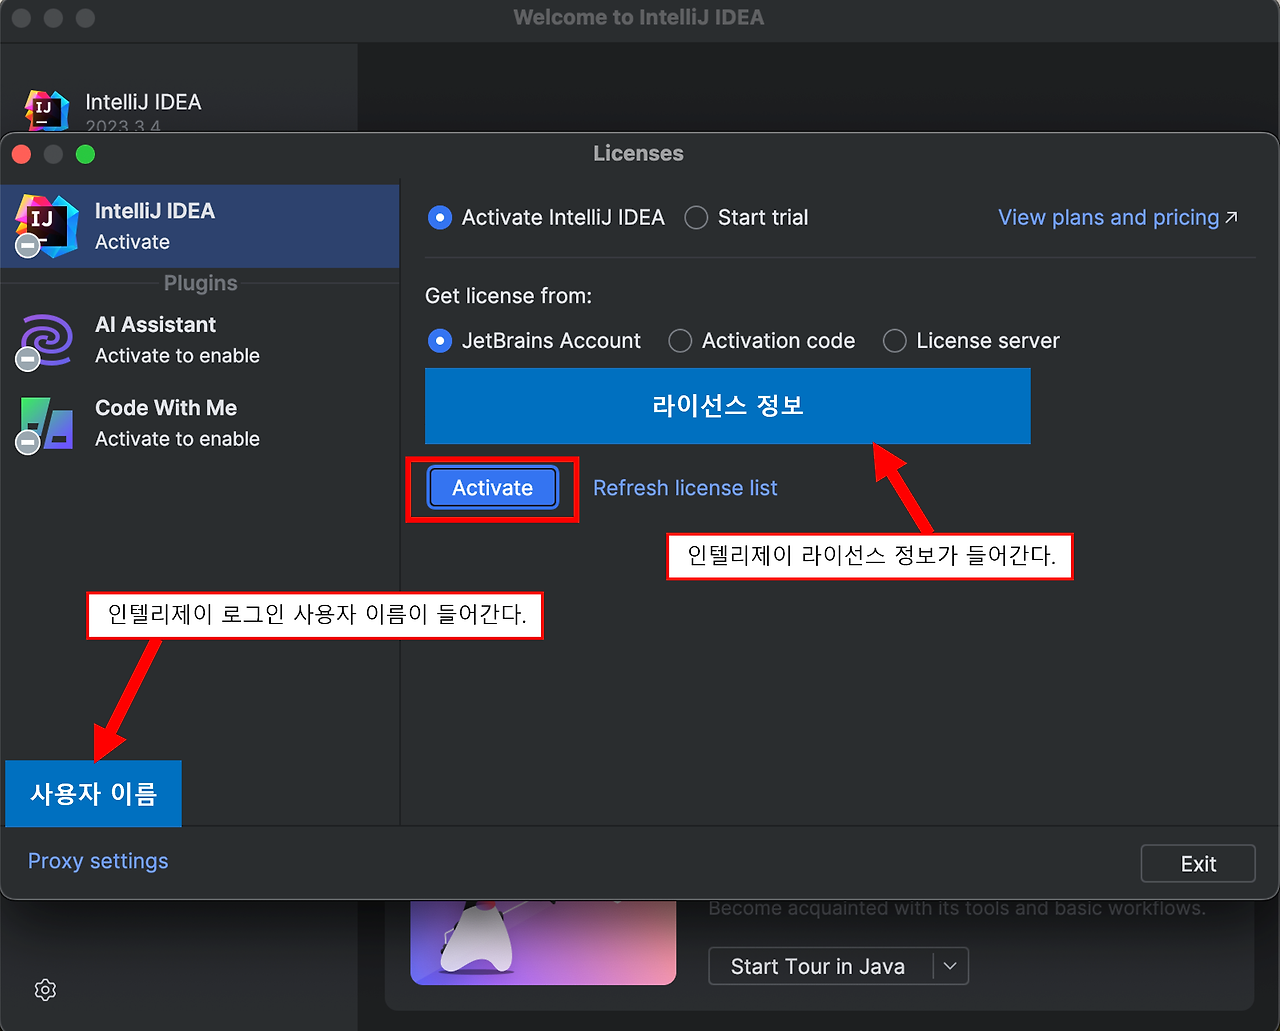Select JetBrains Account license option
The width and height of the screenshot is (1280, 1031).
[x=440, y=341]
